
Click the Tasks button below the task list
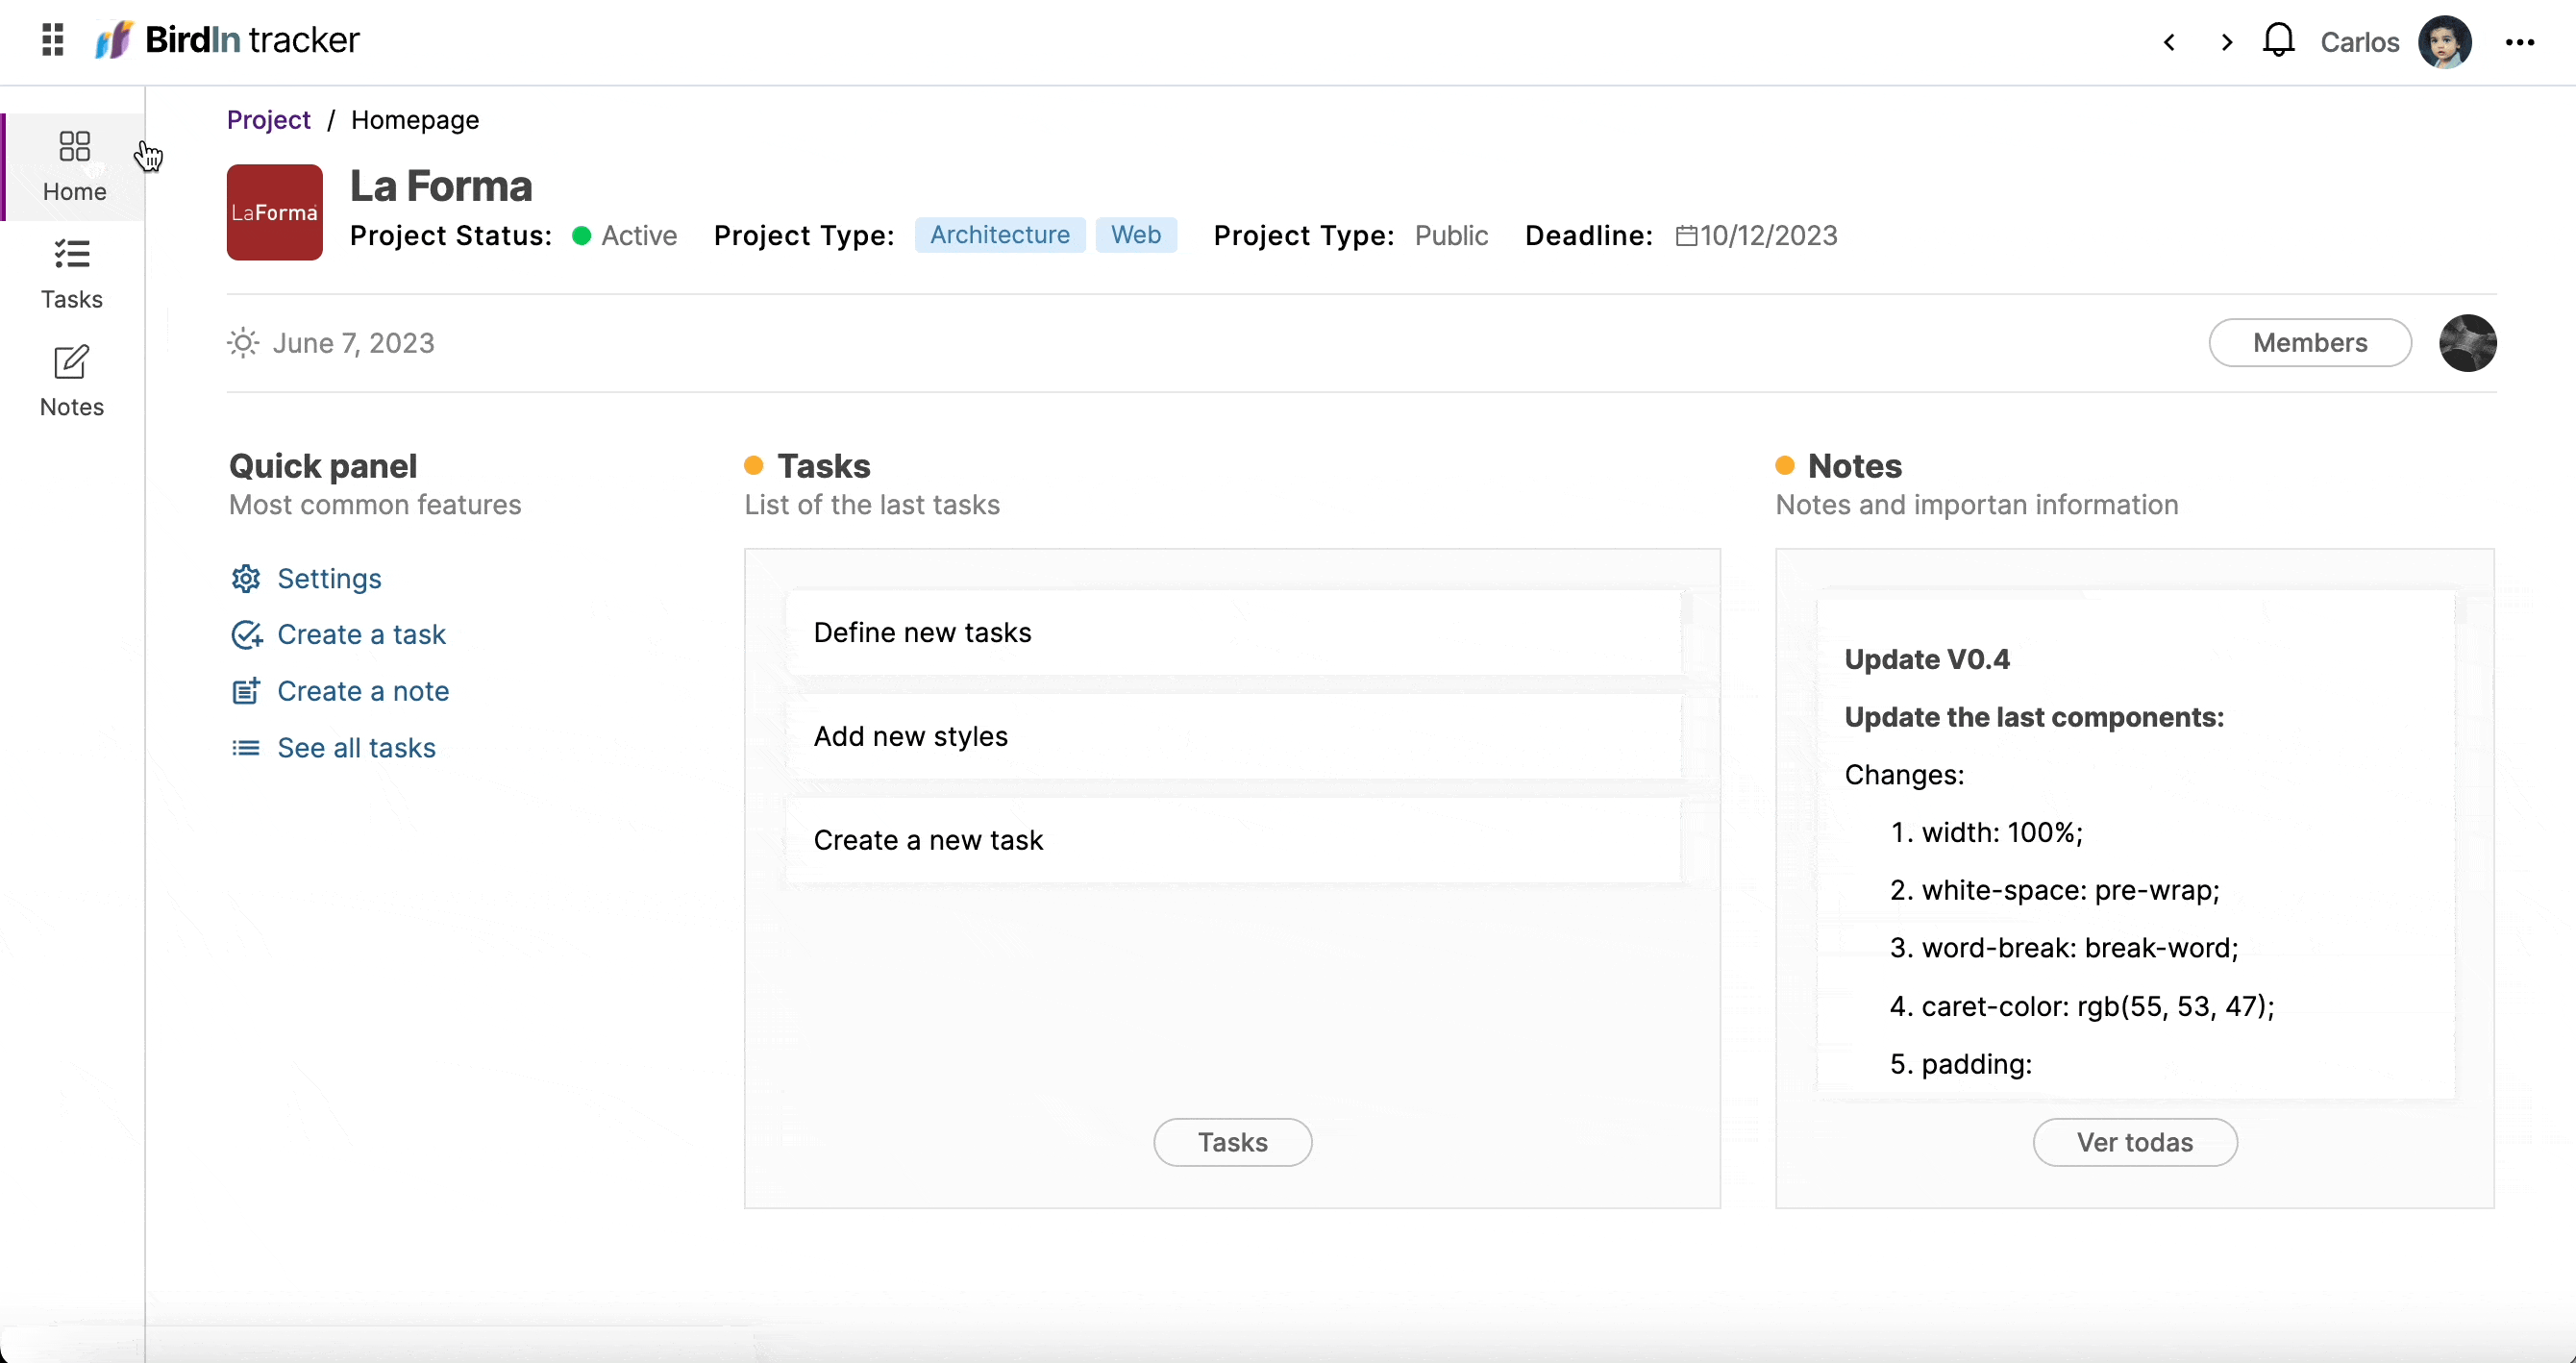(1233, 1142)
